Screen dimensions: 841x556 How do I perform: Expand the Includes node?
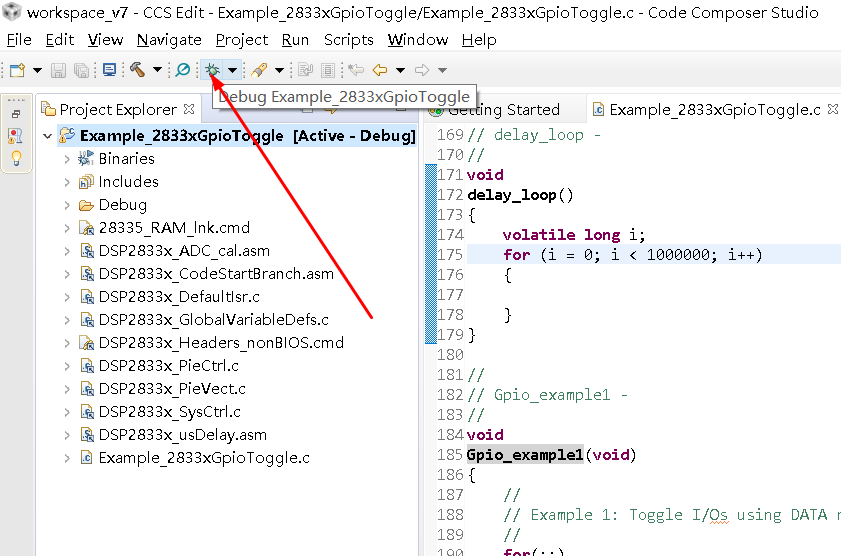coord(67,182)
